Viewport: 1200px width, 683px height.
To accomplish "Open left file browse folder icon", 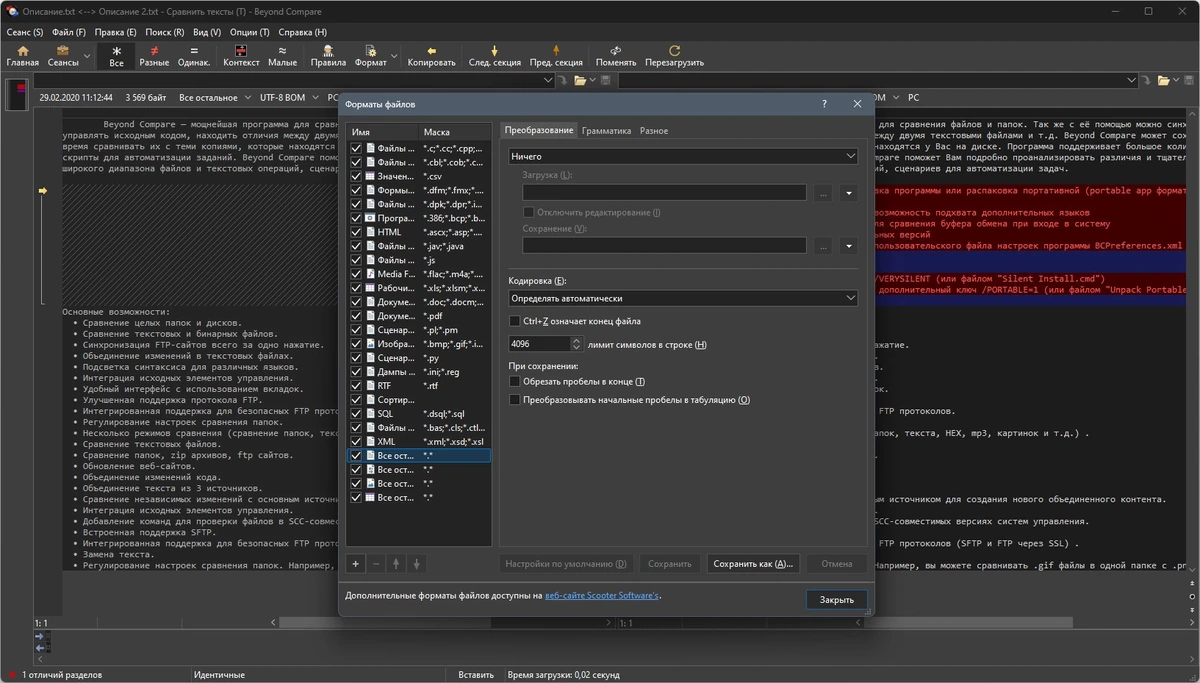I will click(578, 80).
